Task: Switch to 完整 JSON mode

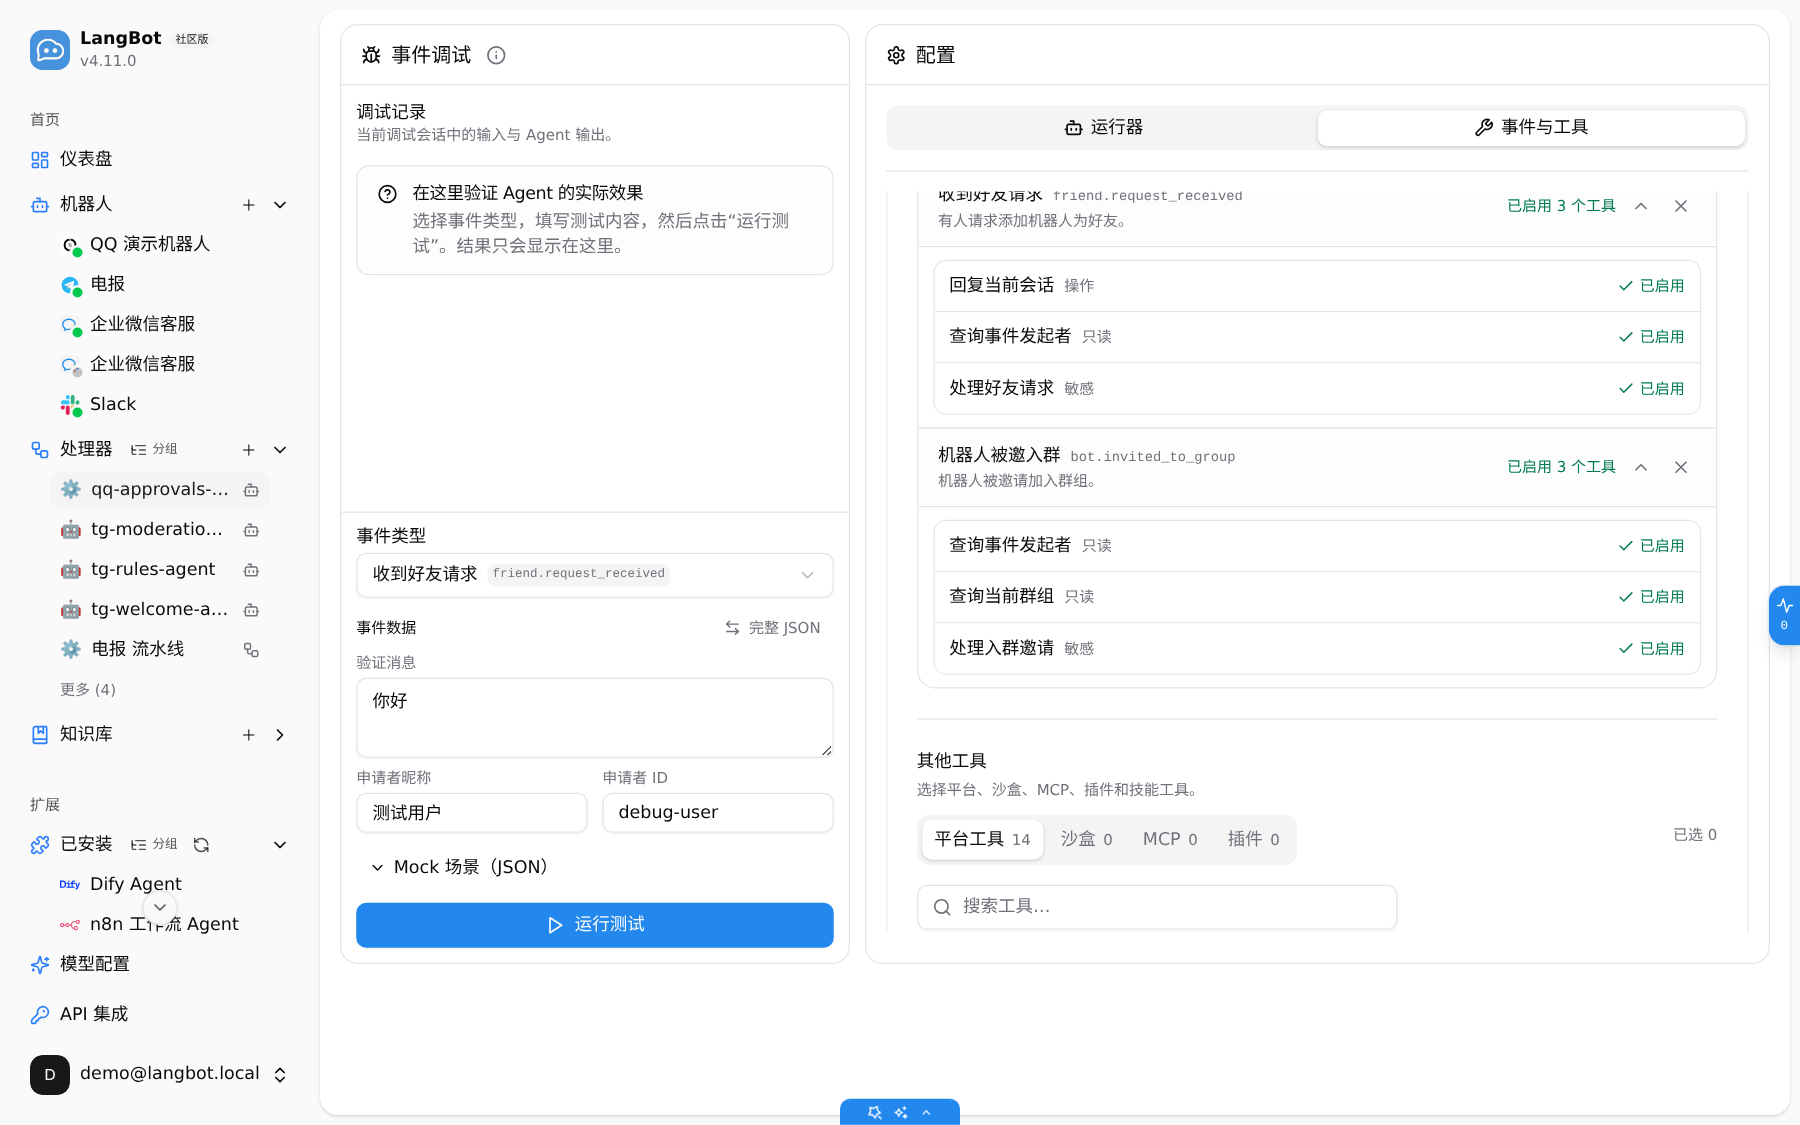Action: point(772,628)
